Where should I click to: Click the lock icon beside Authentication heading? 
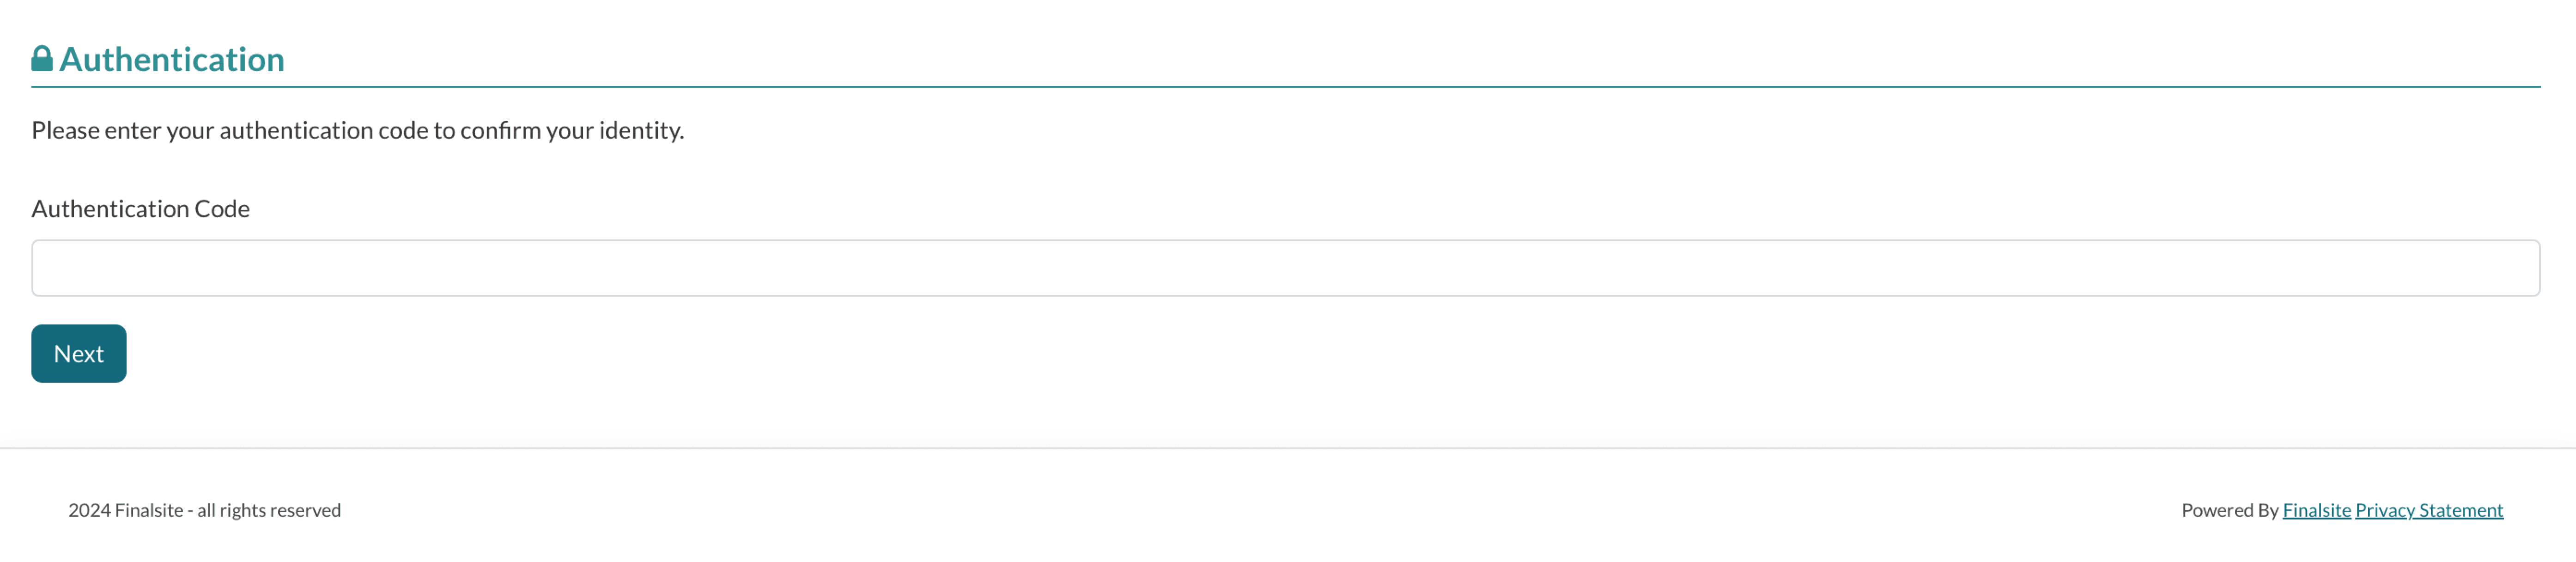click(x=41, y=59)
